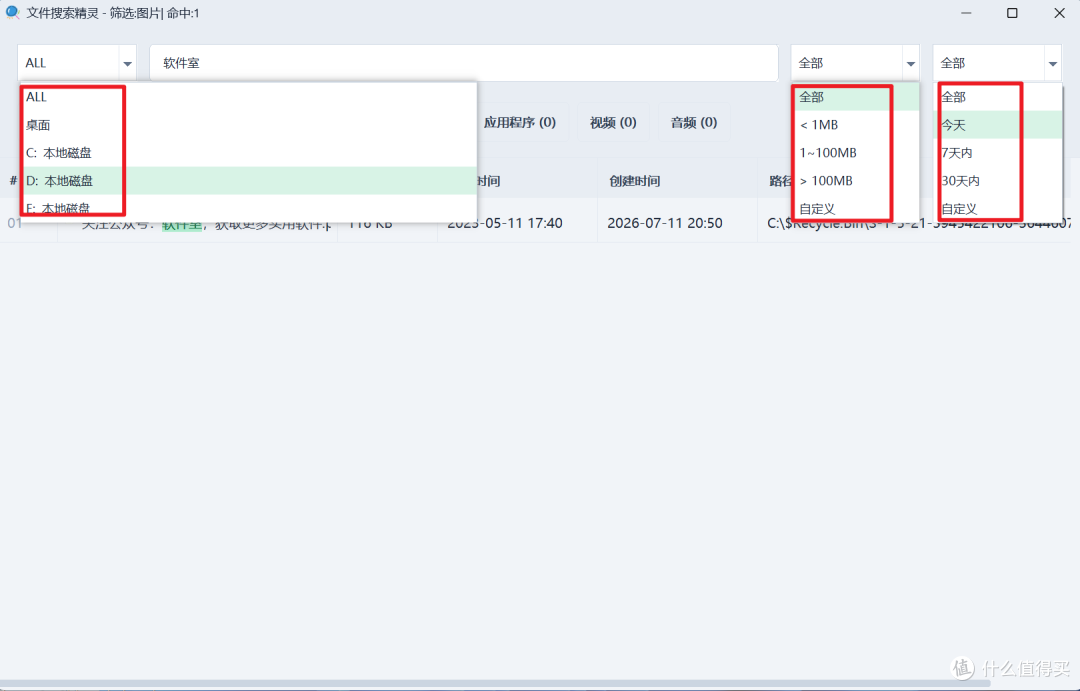Open the ALL drive selector combo box
1080x691 pixels.
coord(76,63)
